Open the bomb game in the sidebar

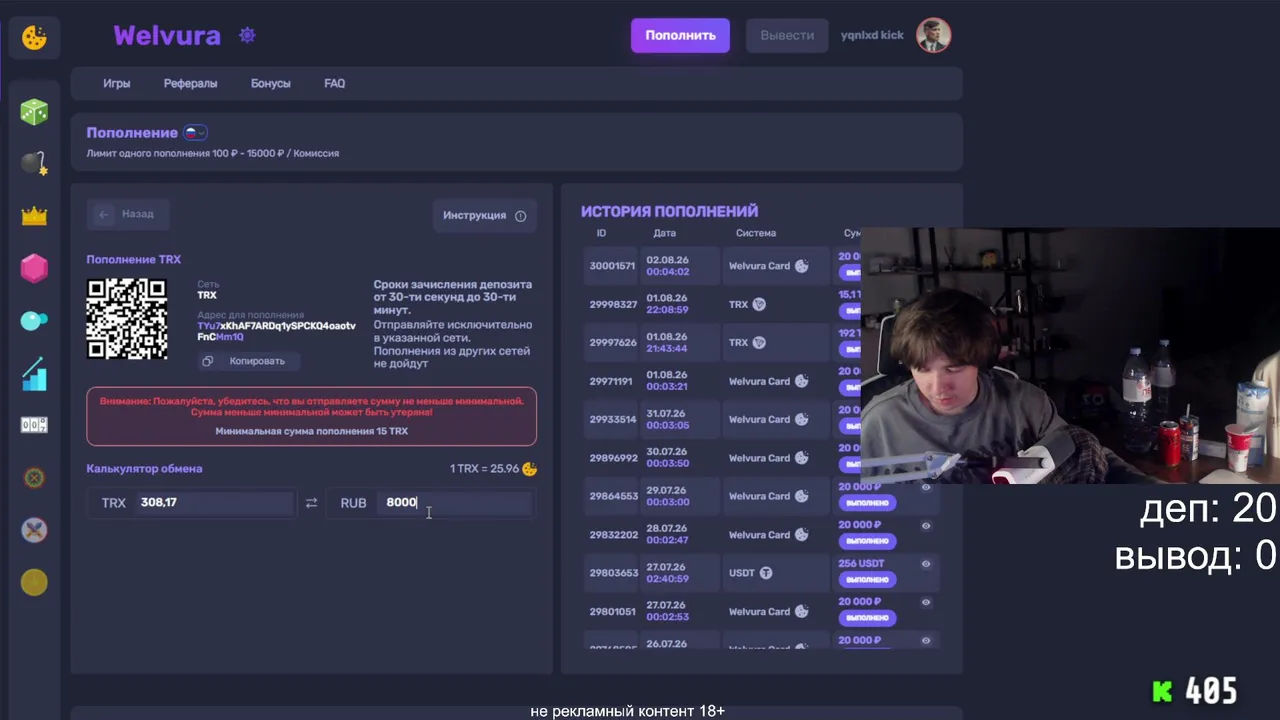coord(34,164)
